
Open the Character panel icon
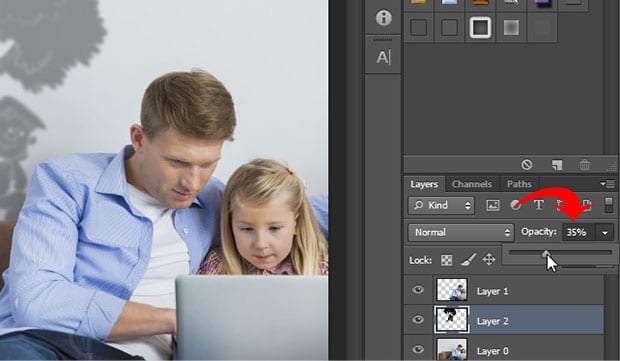tap(383, 58)
